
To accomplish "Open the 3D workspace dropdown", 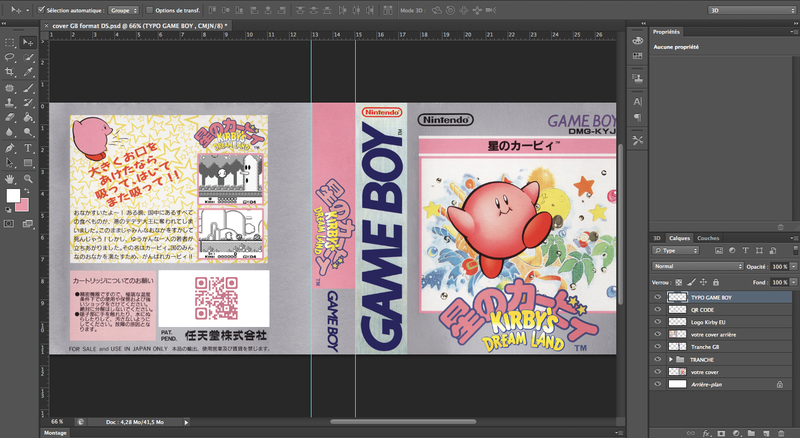I will pyautogui.click(x=752, y=10).
